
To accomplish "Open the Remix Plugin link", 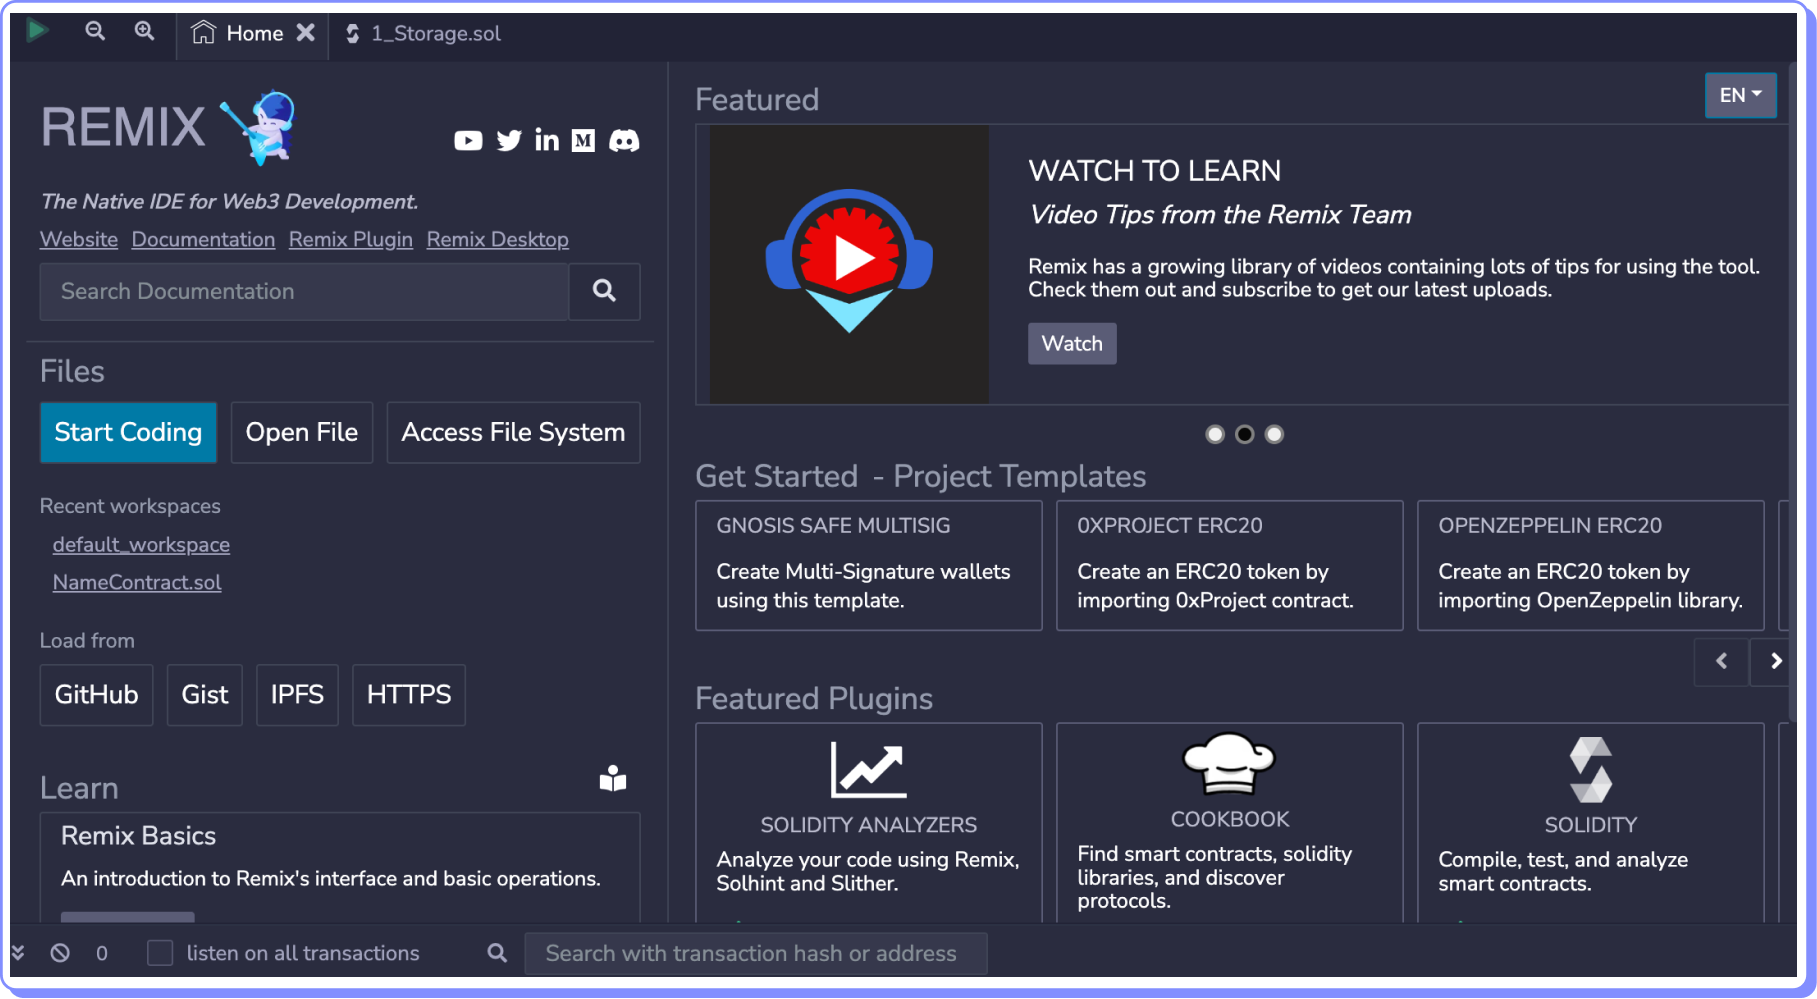I will (x=351, y=240).
